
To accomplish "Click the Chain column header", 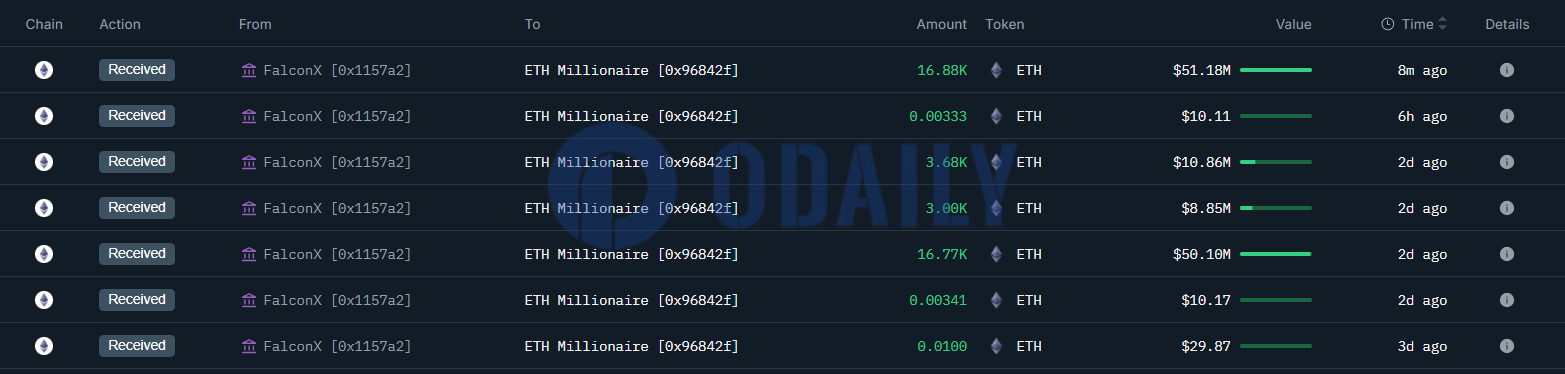I will 44,24.
